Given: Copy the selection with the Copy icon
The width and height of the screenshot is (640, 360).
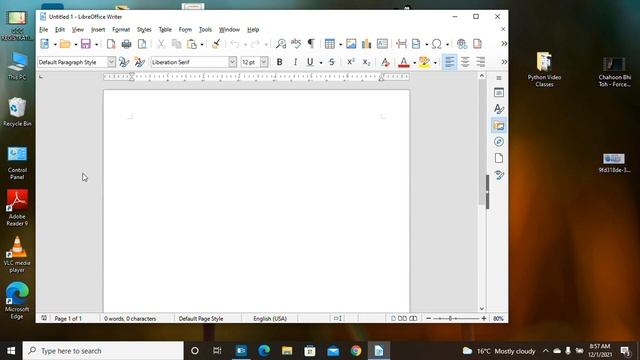Looking at the screenshot, I should (x=176, y=44).
